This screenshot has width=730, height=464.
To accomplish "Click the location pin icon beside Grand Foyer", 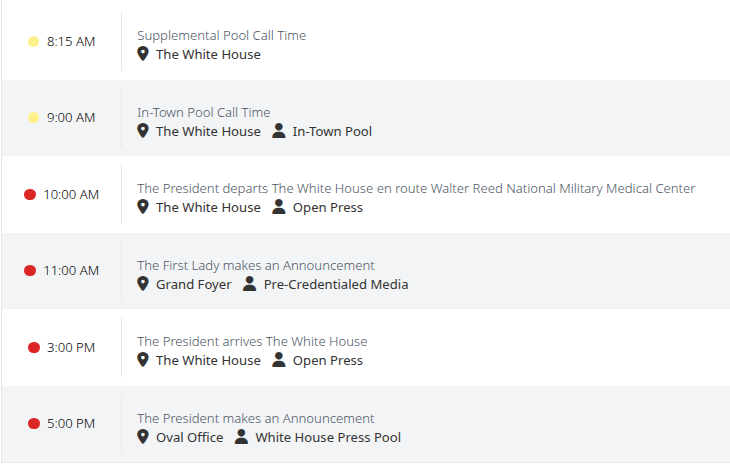I will pos(143,284).
